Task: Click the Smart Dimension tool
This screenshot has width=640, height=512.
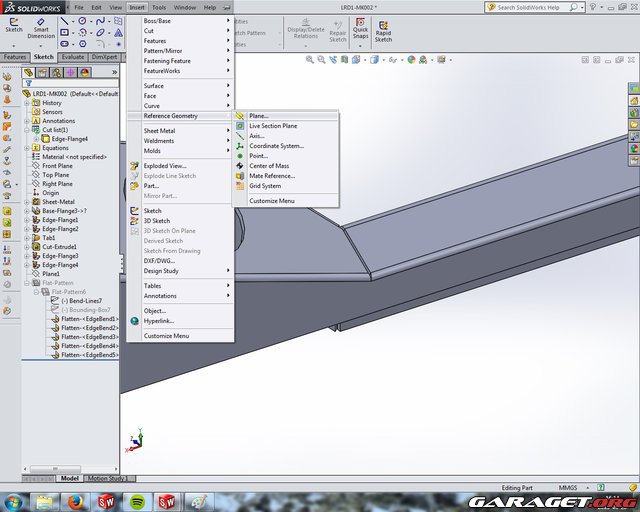Action: (x=41, y=25)
